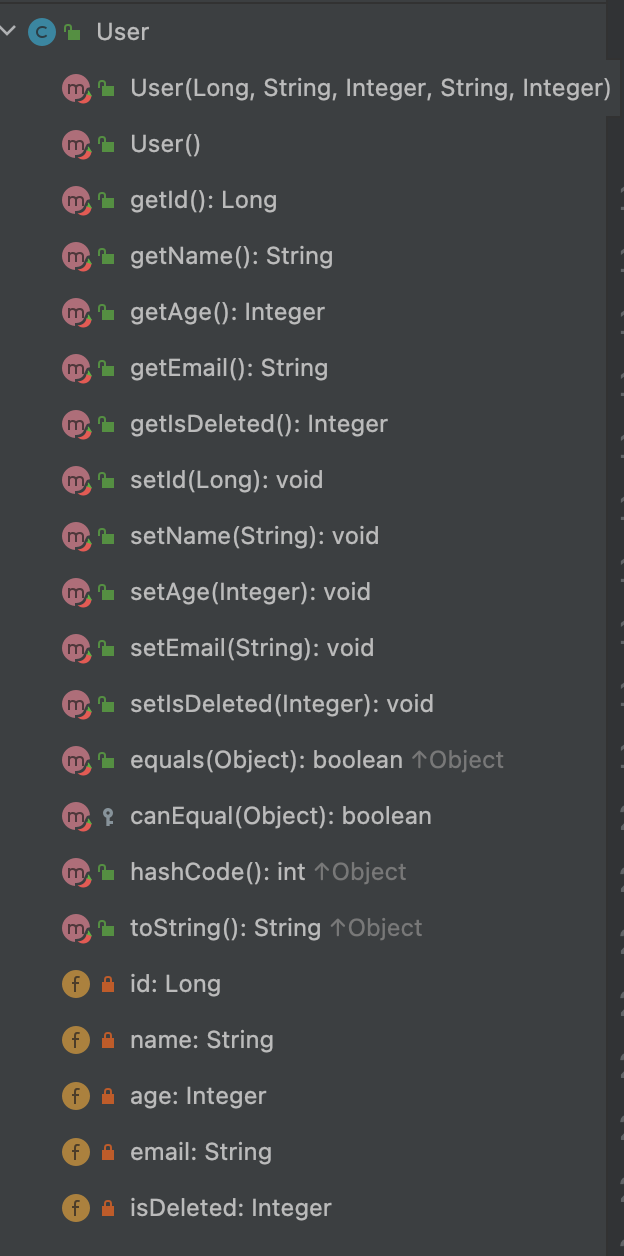Click the key icon beside canEqual method
This screenshot has height=1256, width=624.
tap(108, 817)
